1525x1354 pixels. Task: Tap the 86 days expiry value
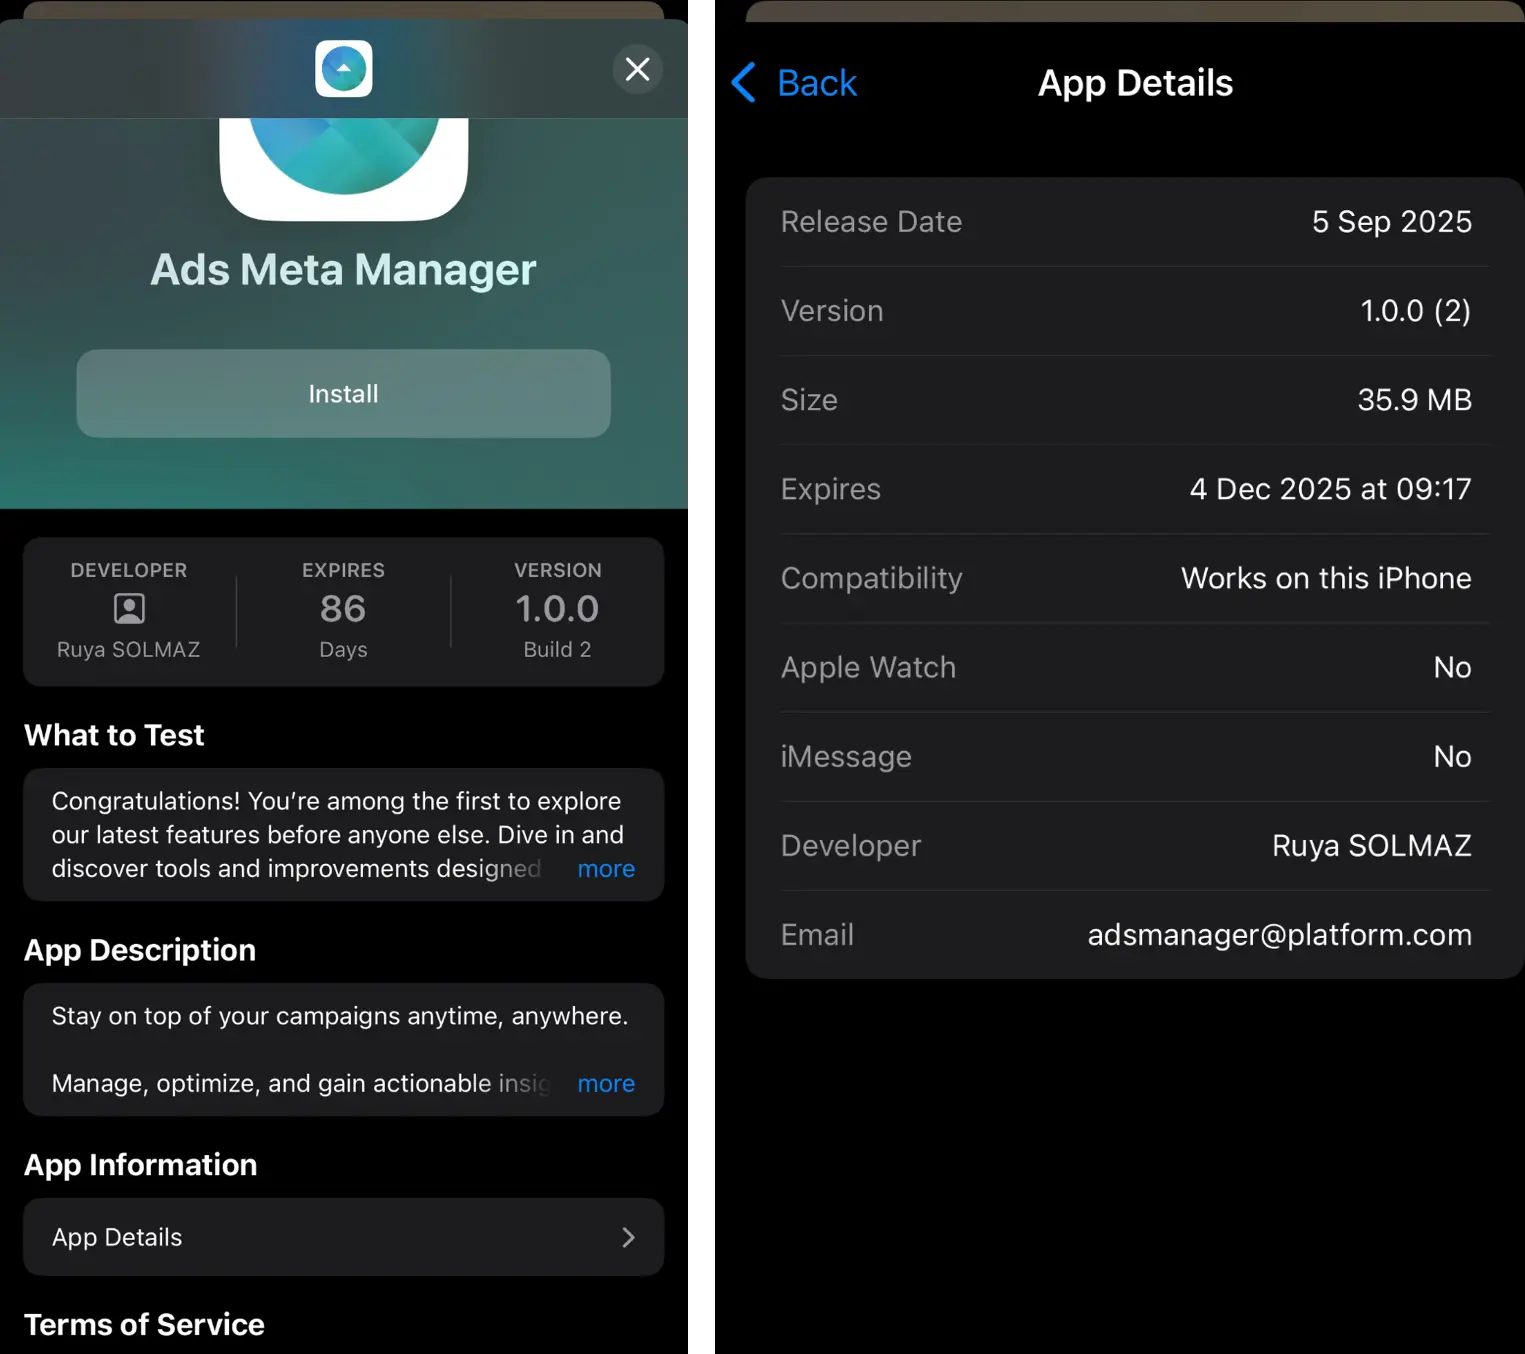pyautogui.click(x=343, y=609)
